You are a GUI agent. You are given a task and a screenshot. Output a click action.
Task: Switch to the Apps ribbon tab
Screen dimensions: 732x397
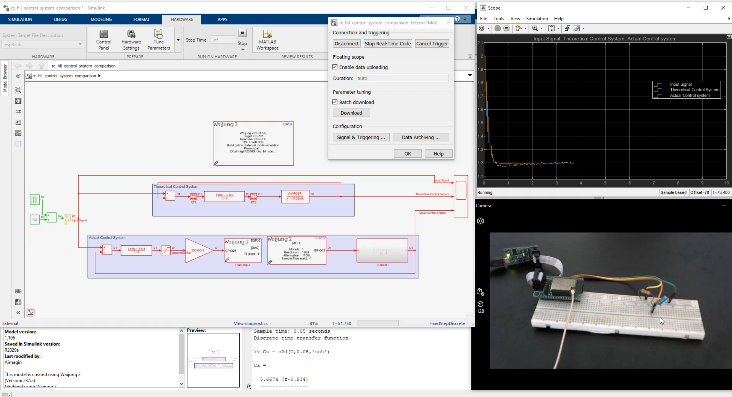pos(222,20)
